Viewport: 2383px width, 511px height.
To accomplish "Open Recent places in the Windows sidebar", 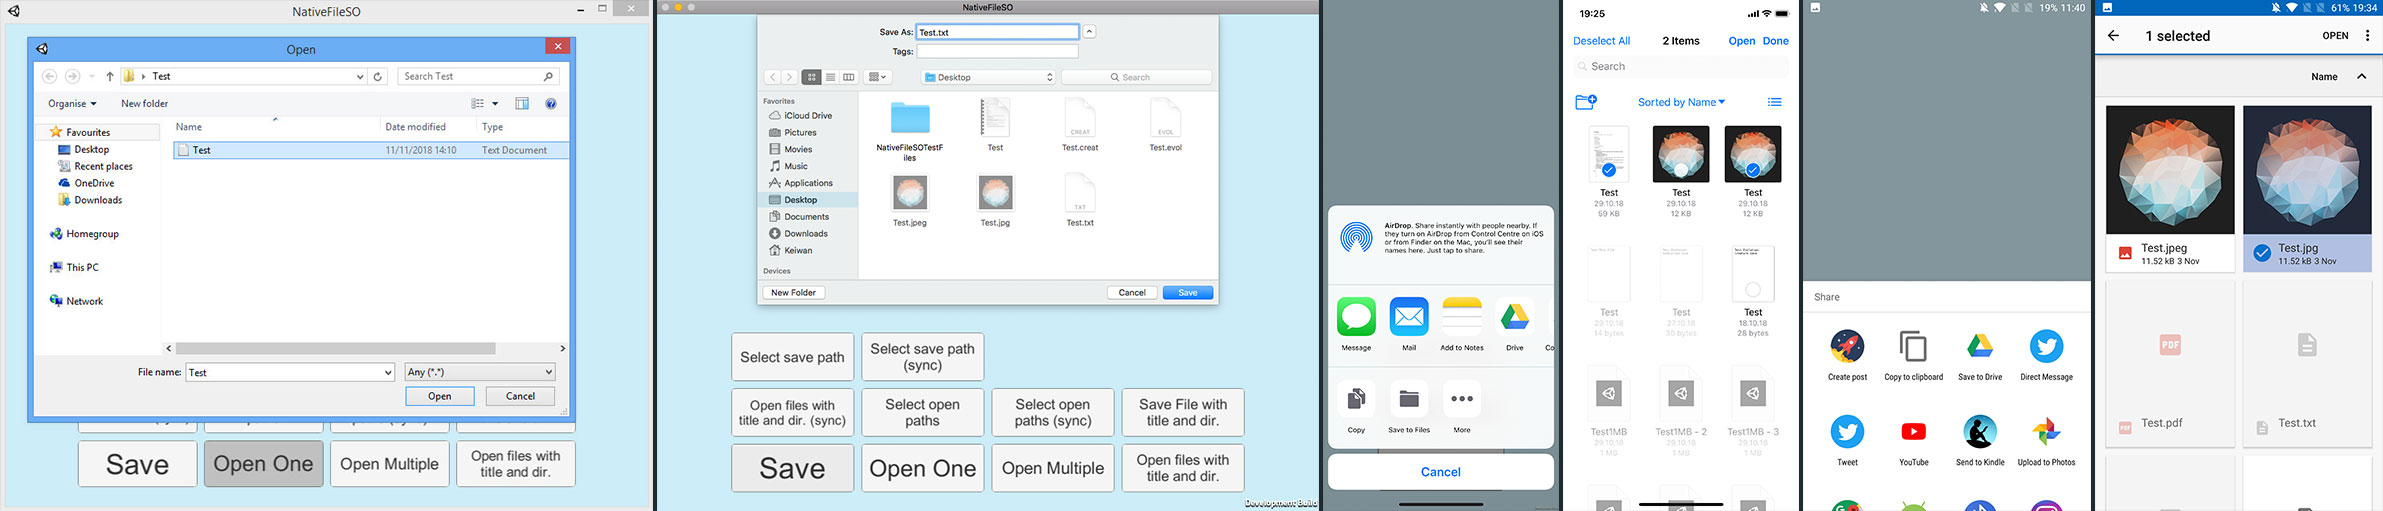I will pos(102,166).
